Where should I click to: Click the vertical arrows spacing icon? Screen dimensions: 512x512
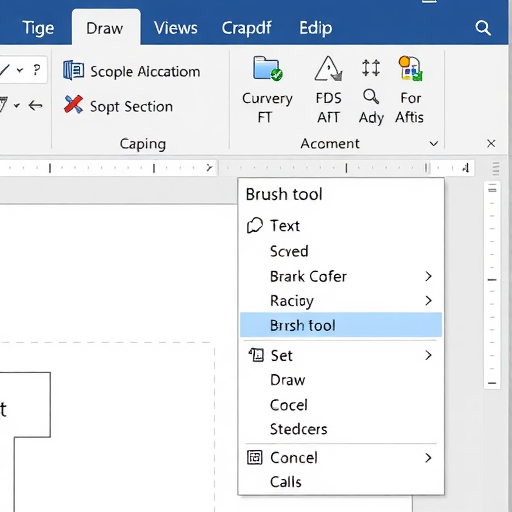point(371,68)
